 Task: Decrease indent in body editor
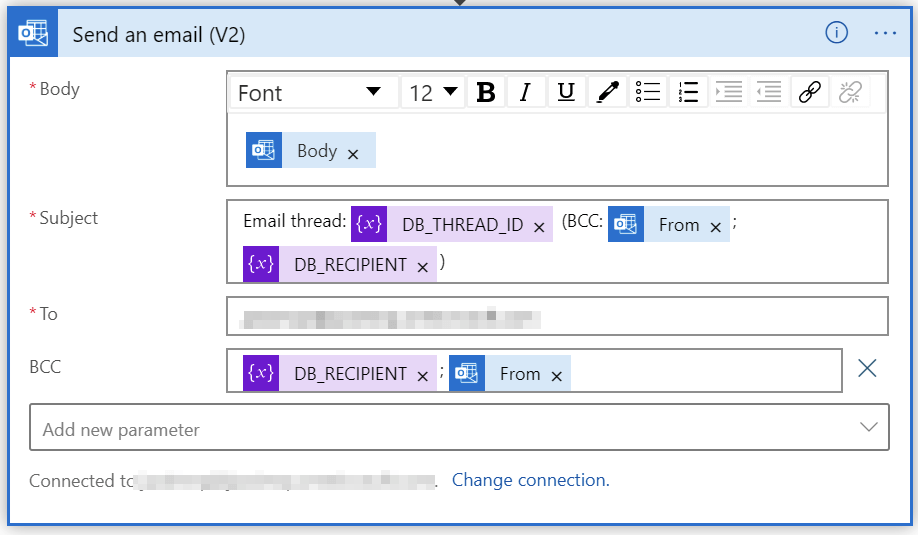coord(769,92)
